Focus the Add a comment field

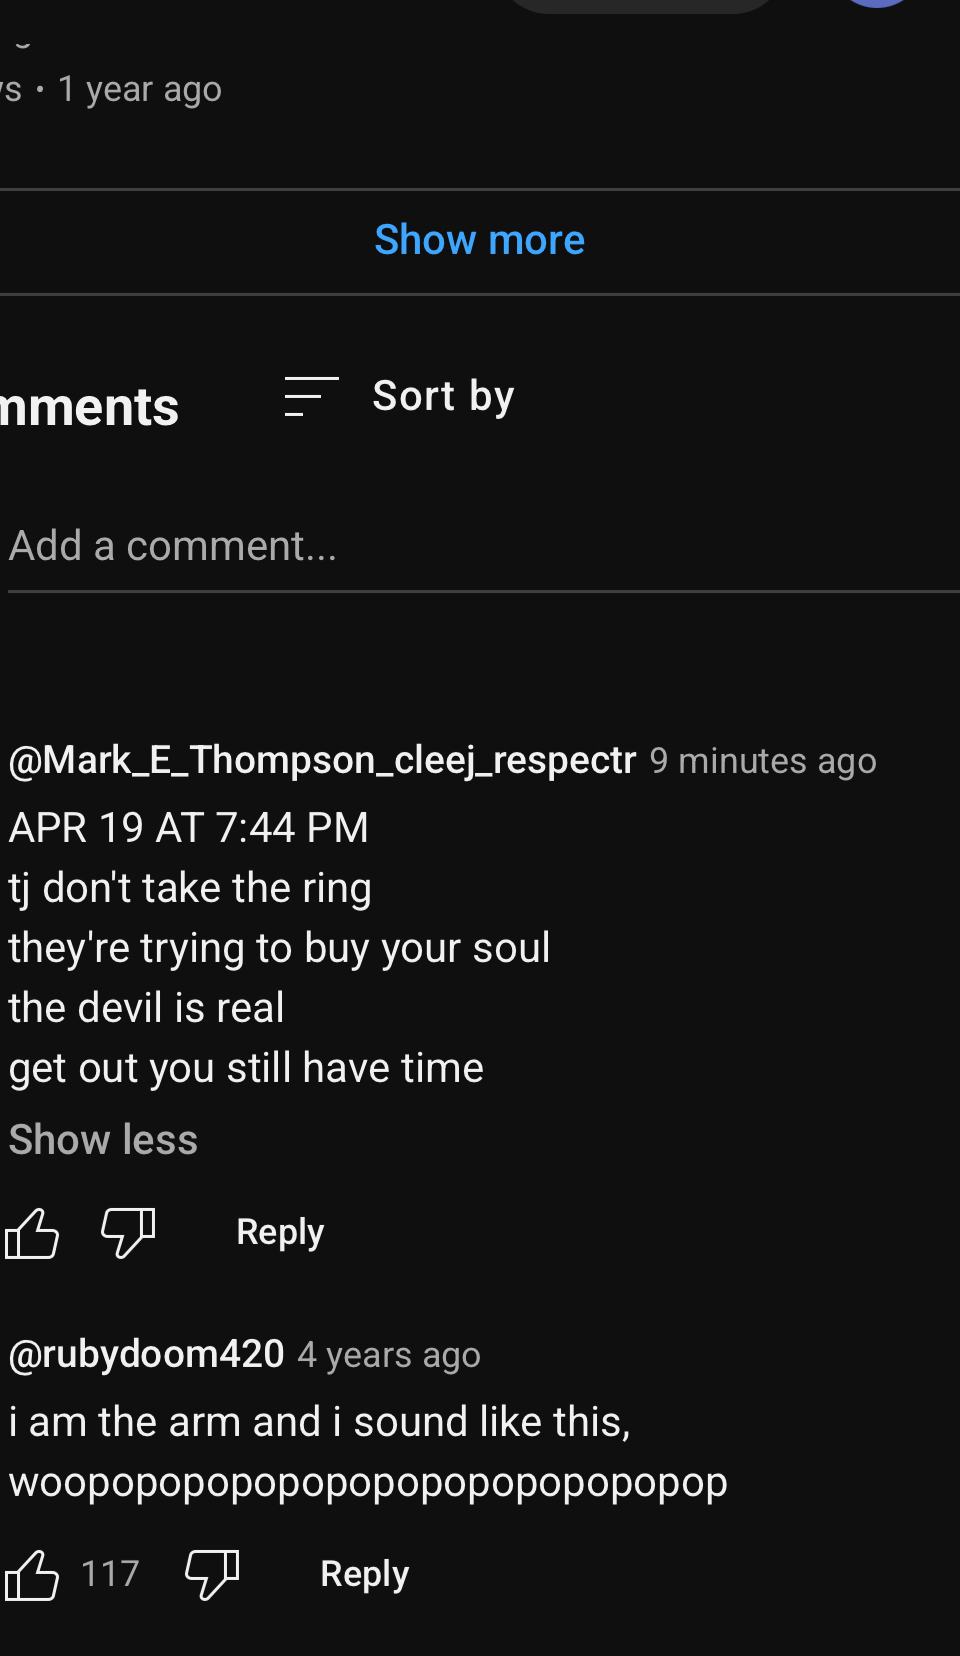pos(484,547)
